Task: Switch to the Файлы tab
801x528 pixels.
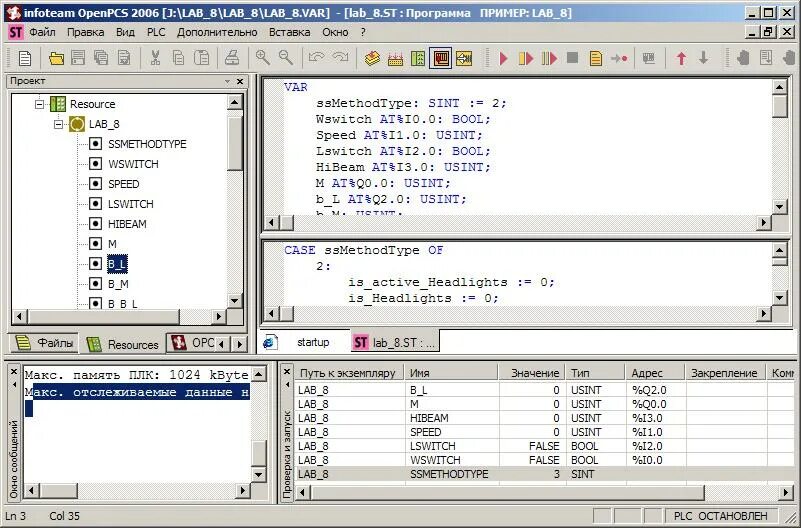Action: point(44,343)
